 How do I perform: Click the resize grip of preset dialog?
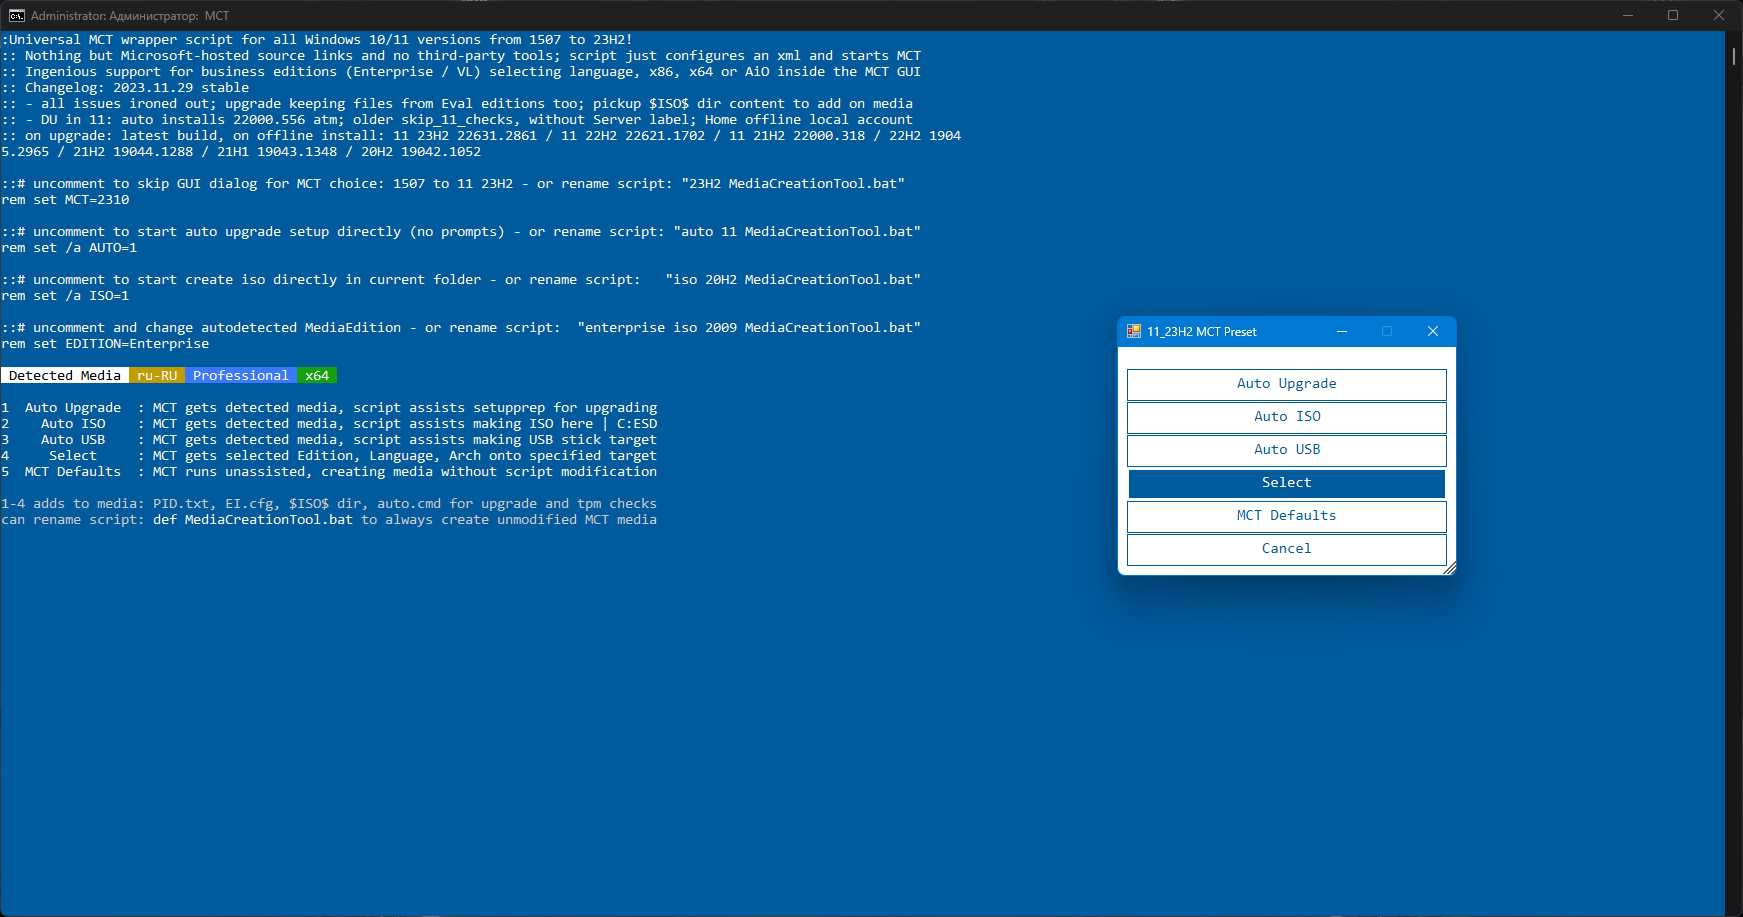tap(1450, 569)
